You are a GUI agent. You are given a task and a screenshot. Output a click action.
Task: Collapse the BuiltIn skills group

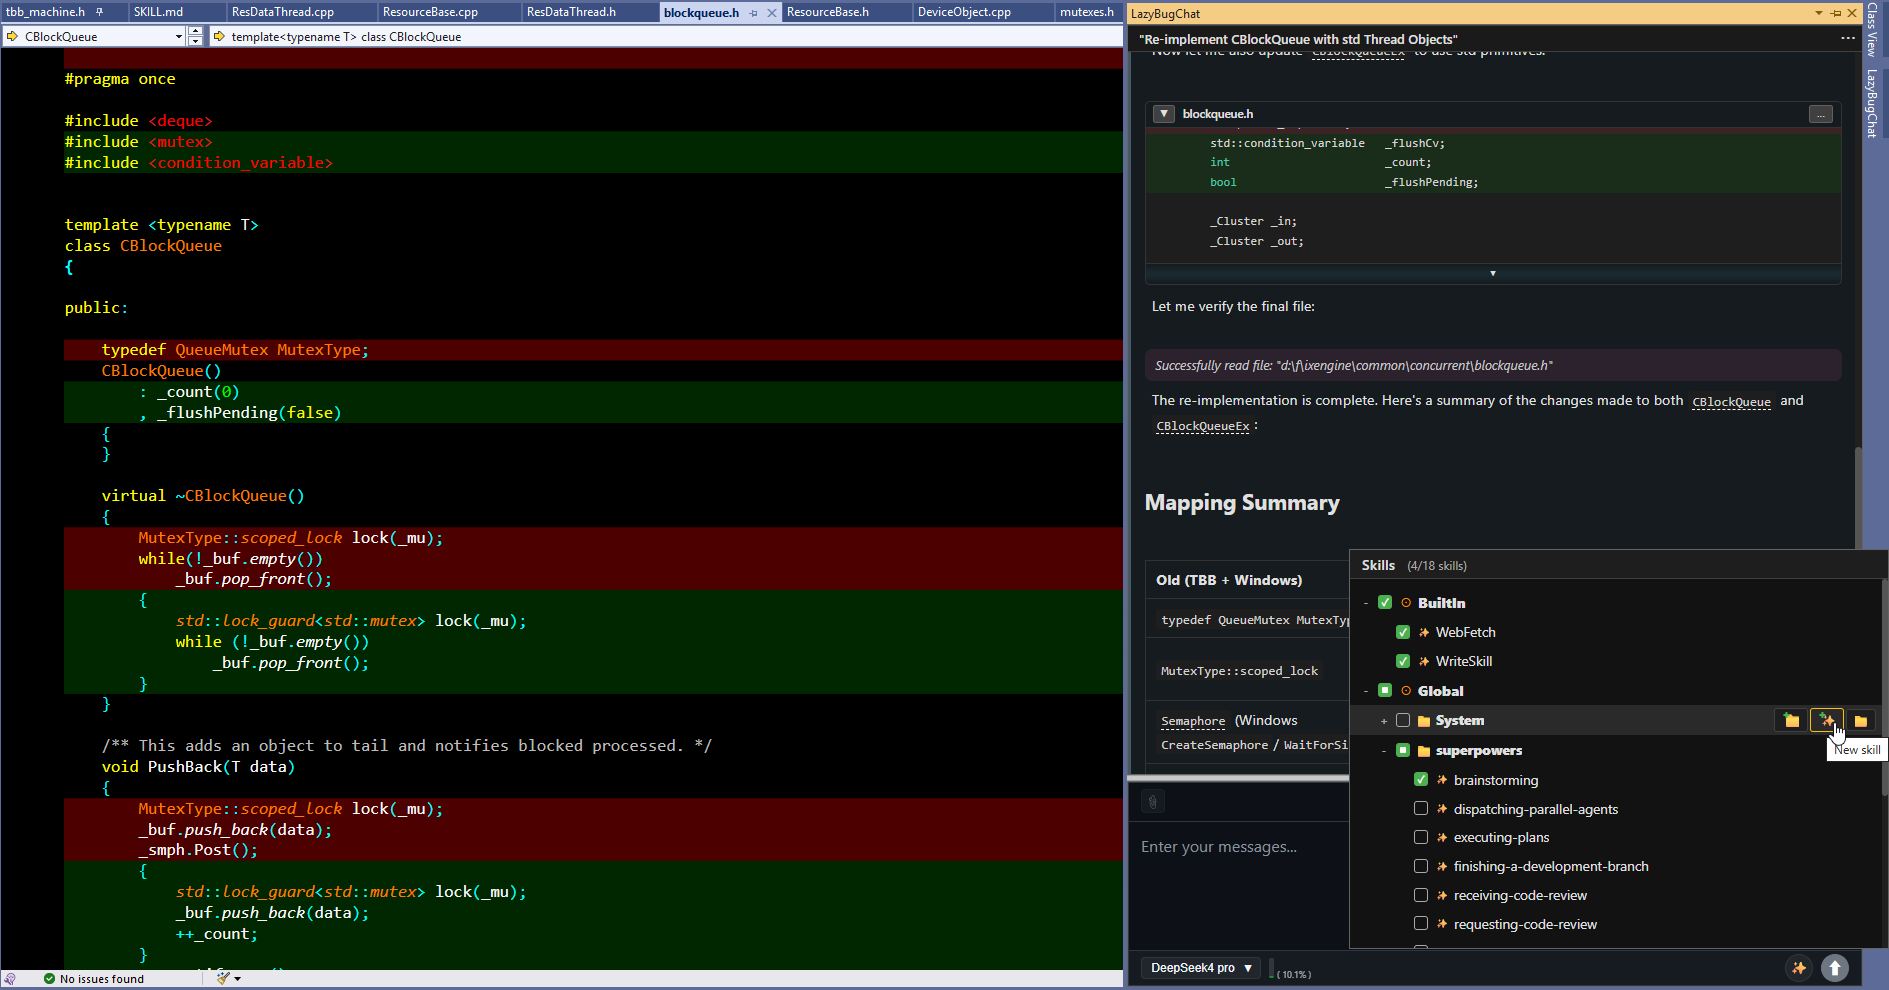[1367, 603]
